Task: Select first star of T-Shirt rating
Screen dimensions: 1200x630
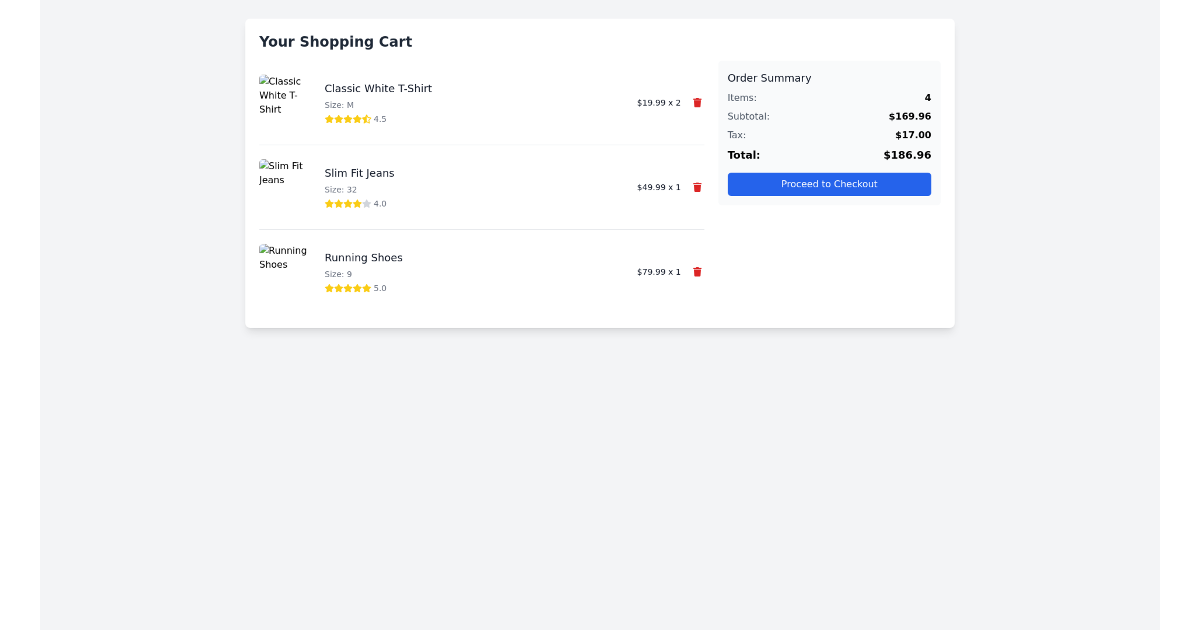Action: [329, 119]
